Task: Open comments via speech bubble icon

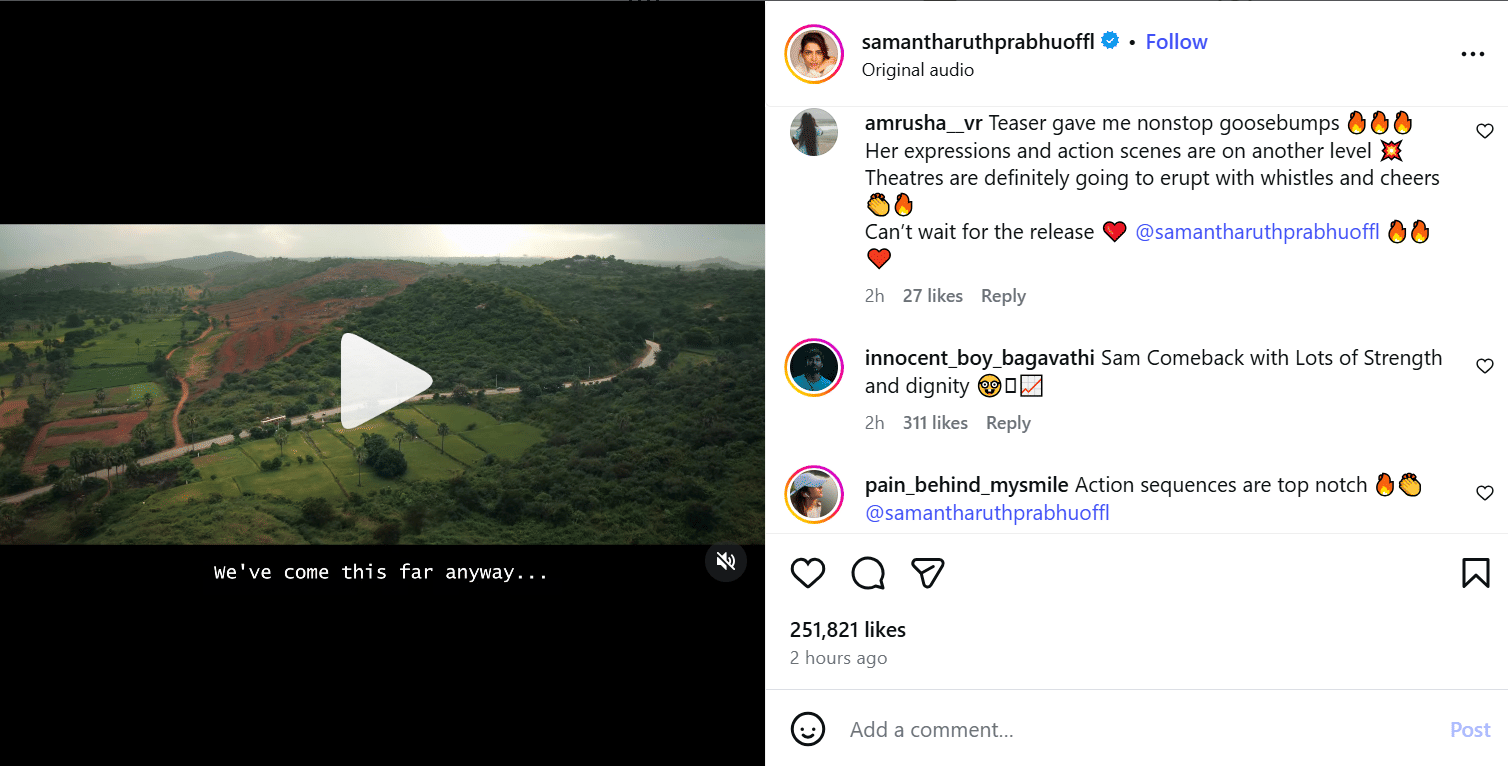Action: (868, 573)
